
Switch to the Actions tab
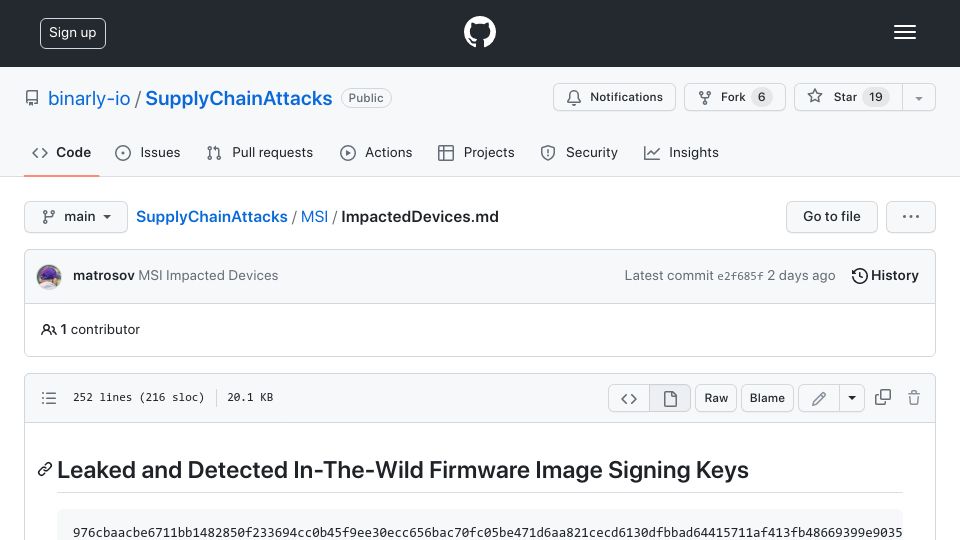(x=376, y=152)
